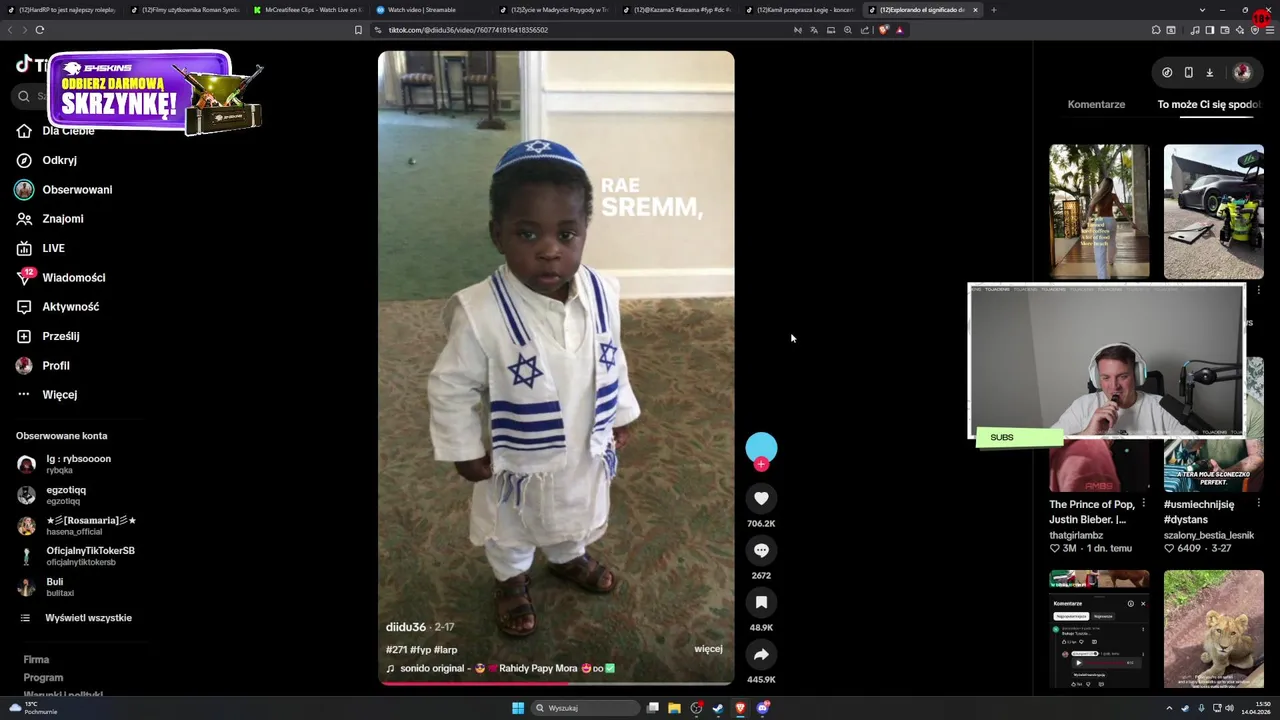
Task: Open options menu for #usmiechnijsię video
Action: click(1258, 503)
